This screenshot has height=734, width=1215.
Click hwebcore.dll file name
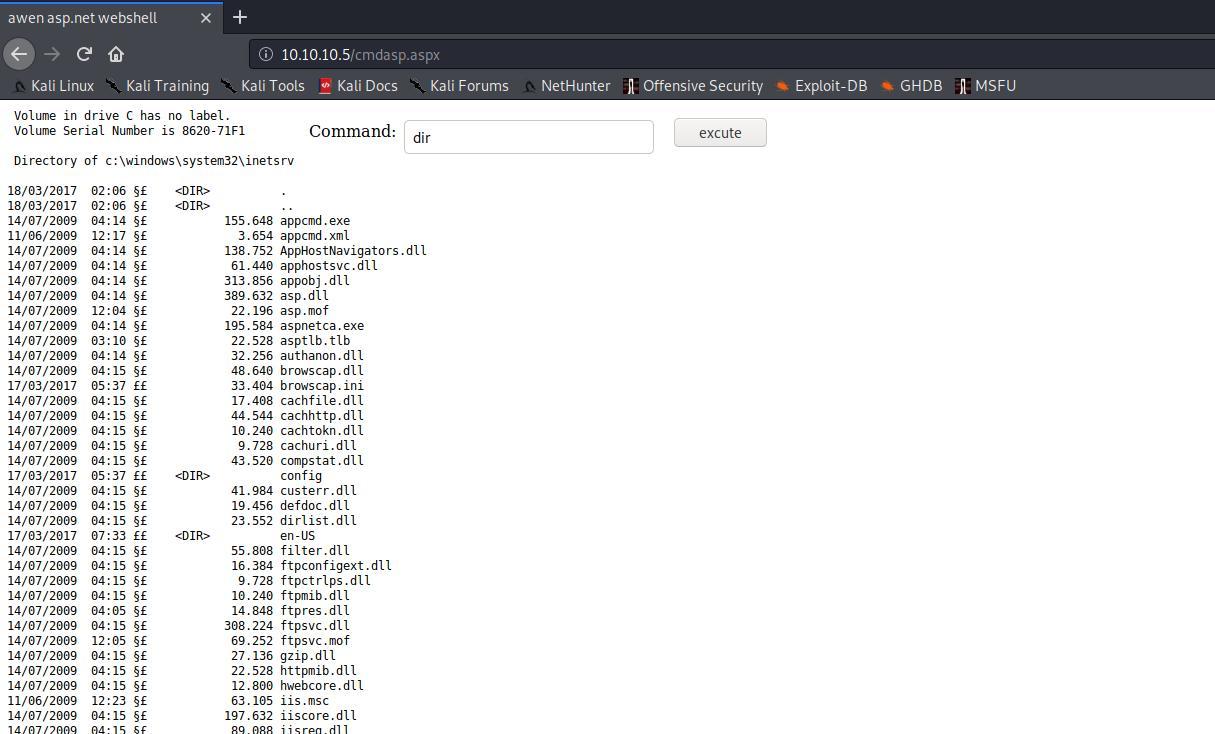point(322,686)
